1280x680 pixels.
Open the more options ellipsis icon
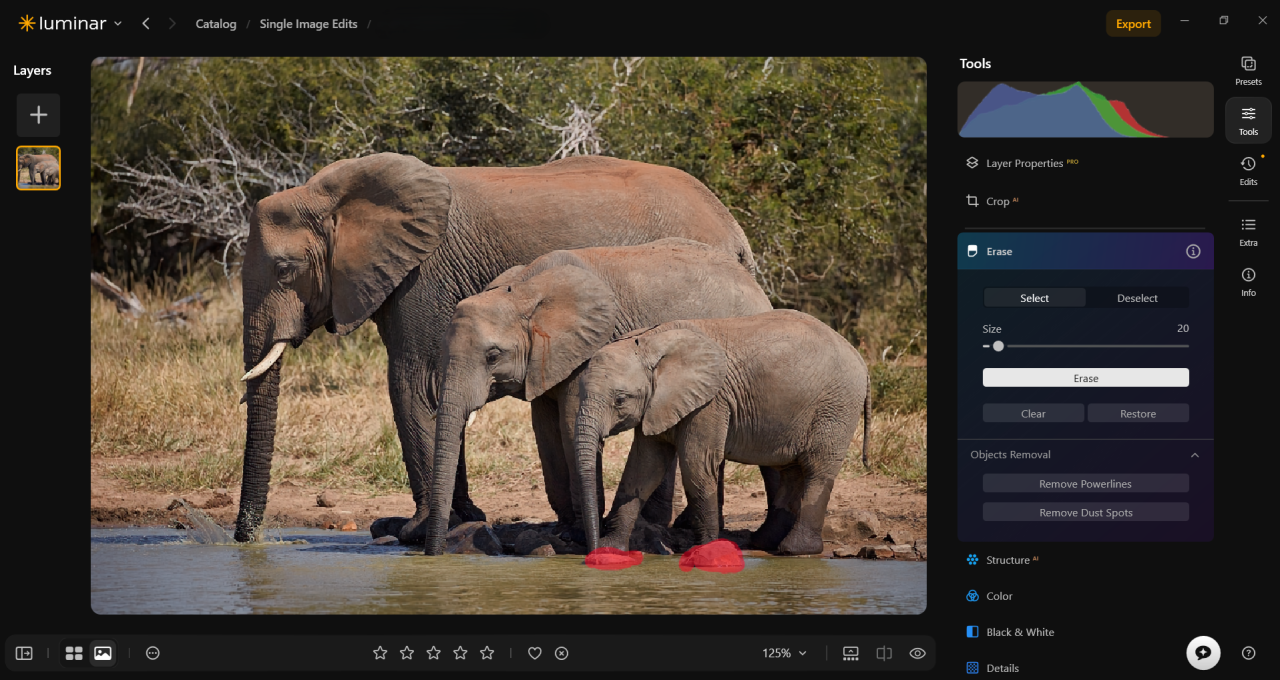pyautogui.click(x=153, y=653)
